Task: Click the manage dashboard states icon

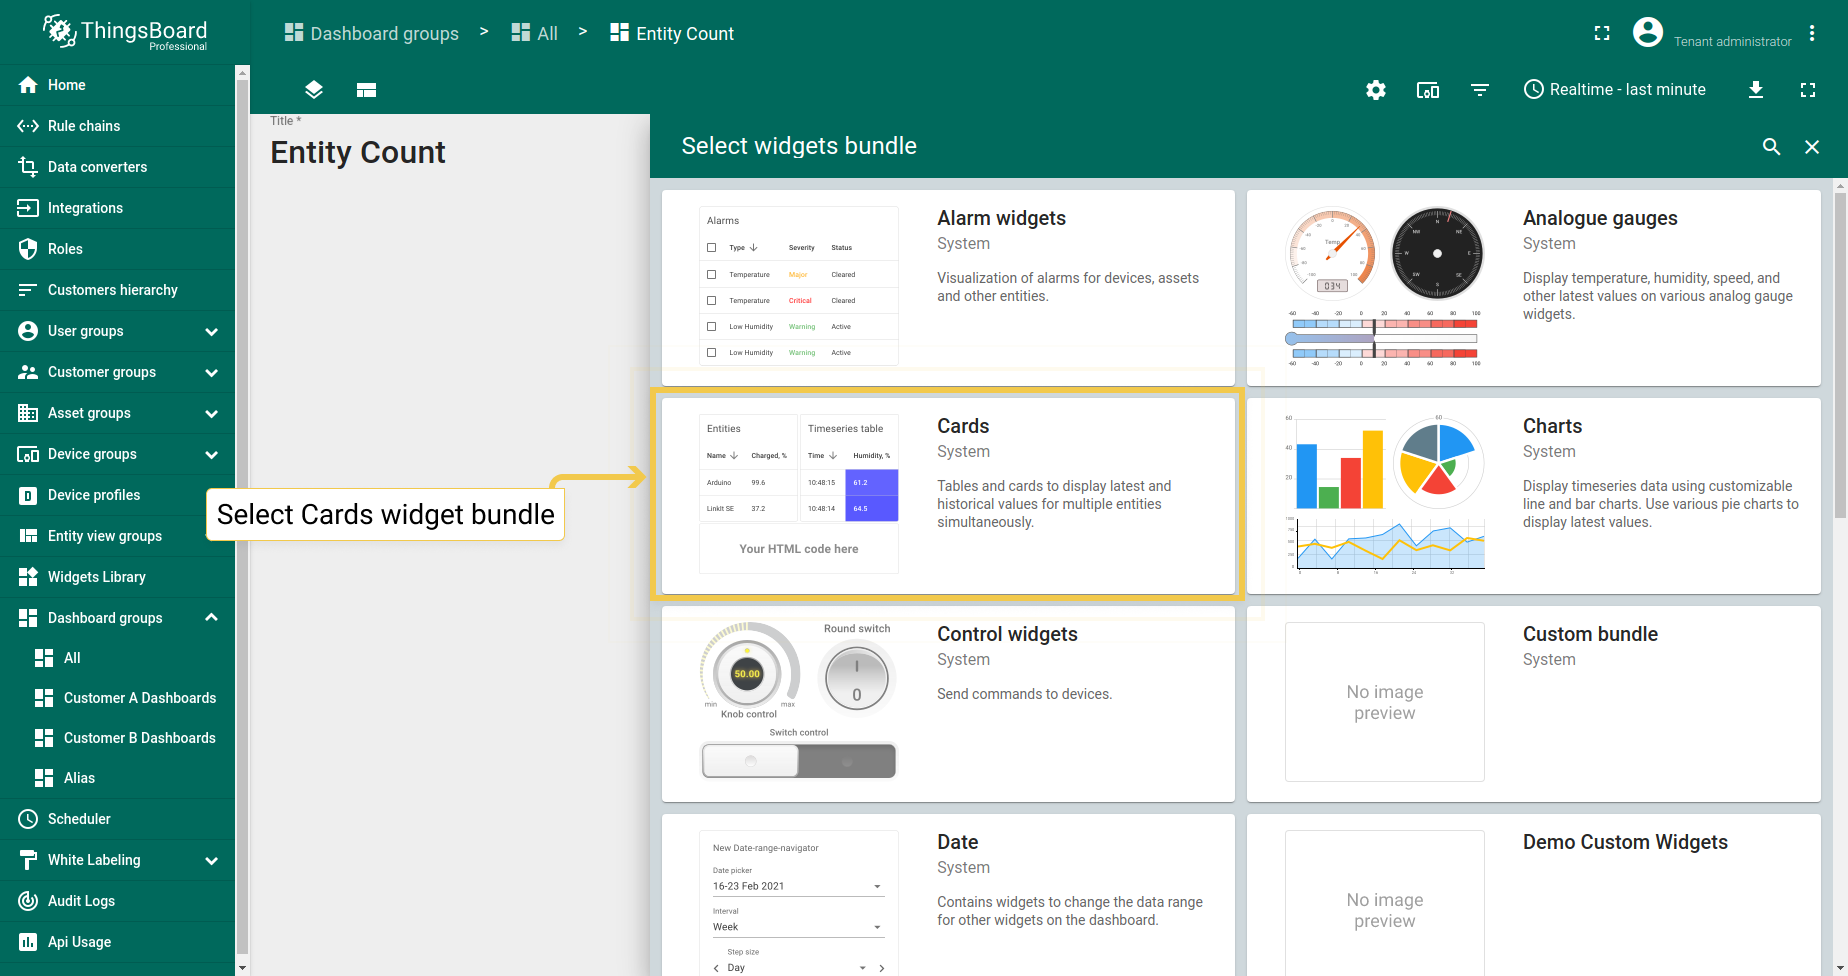Action: (x=366, y=90)
